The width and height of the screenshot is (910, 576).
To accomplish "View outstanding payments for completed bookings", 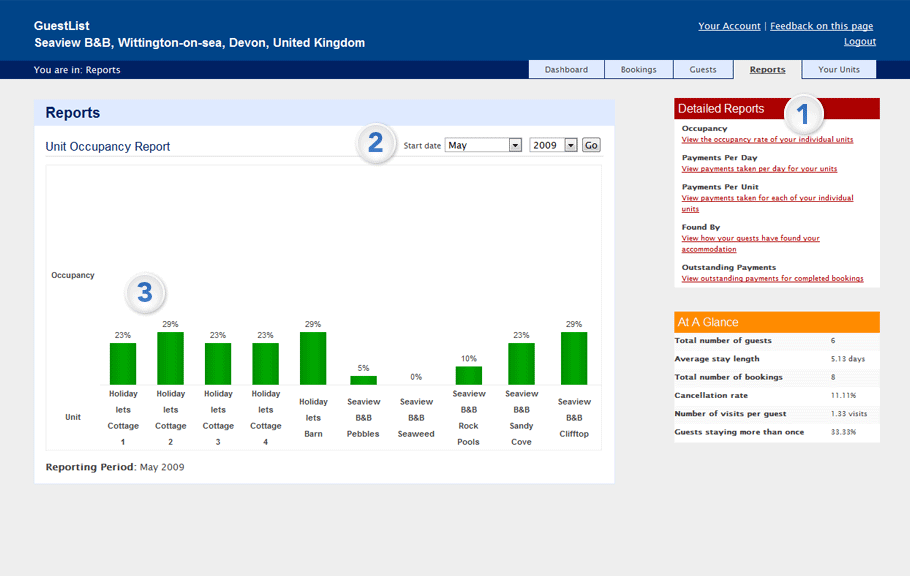I will click(x=772, y=279).
